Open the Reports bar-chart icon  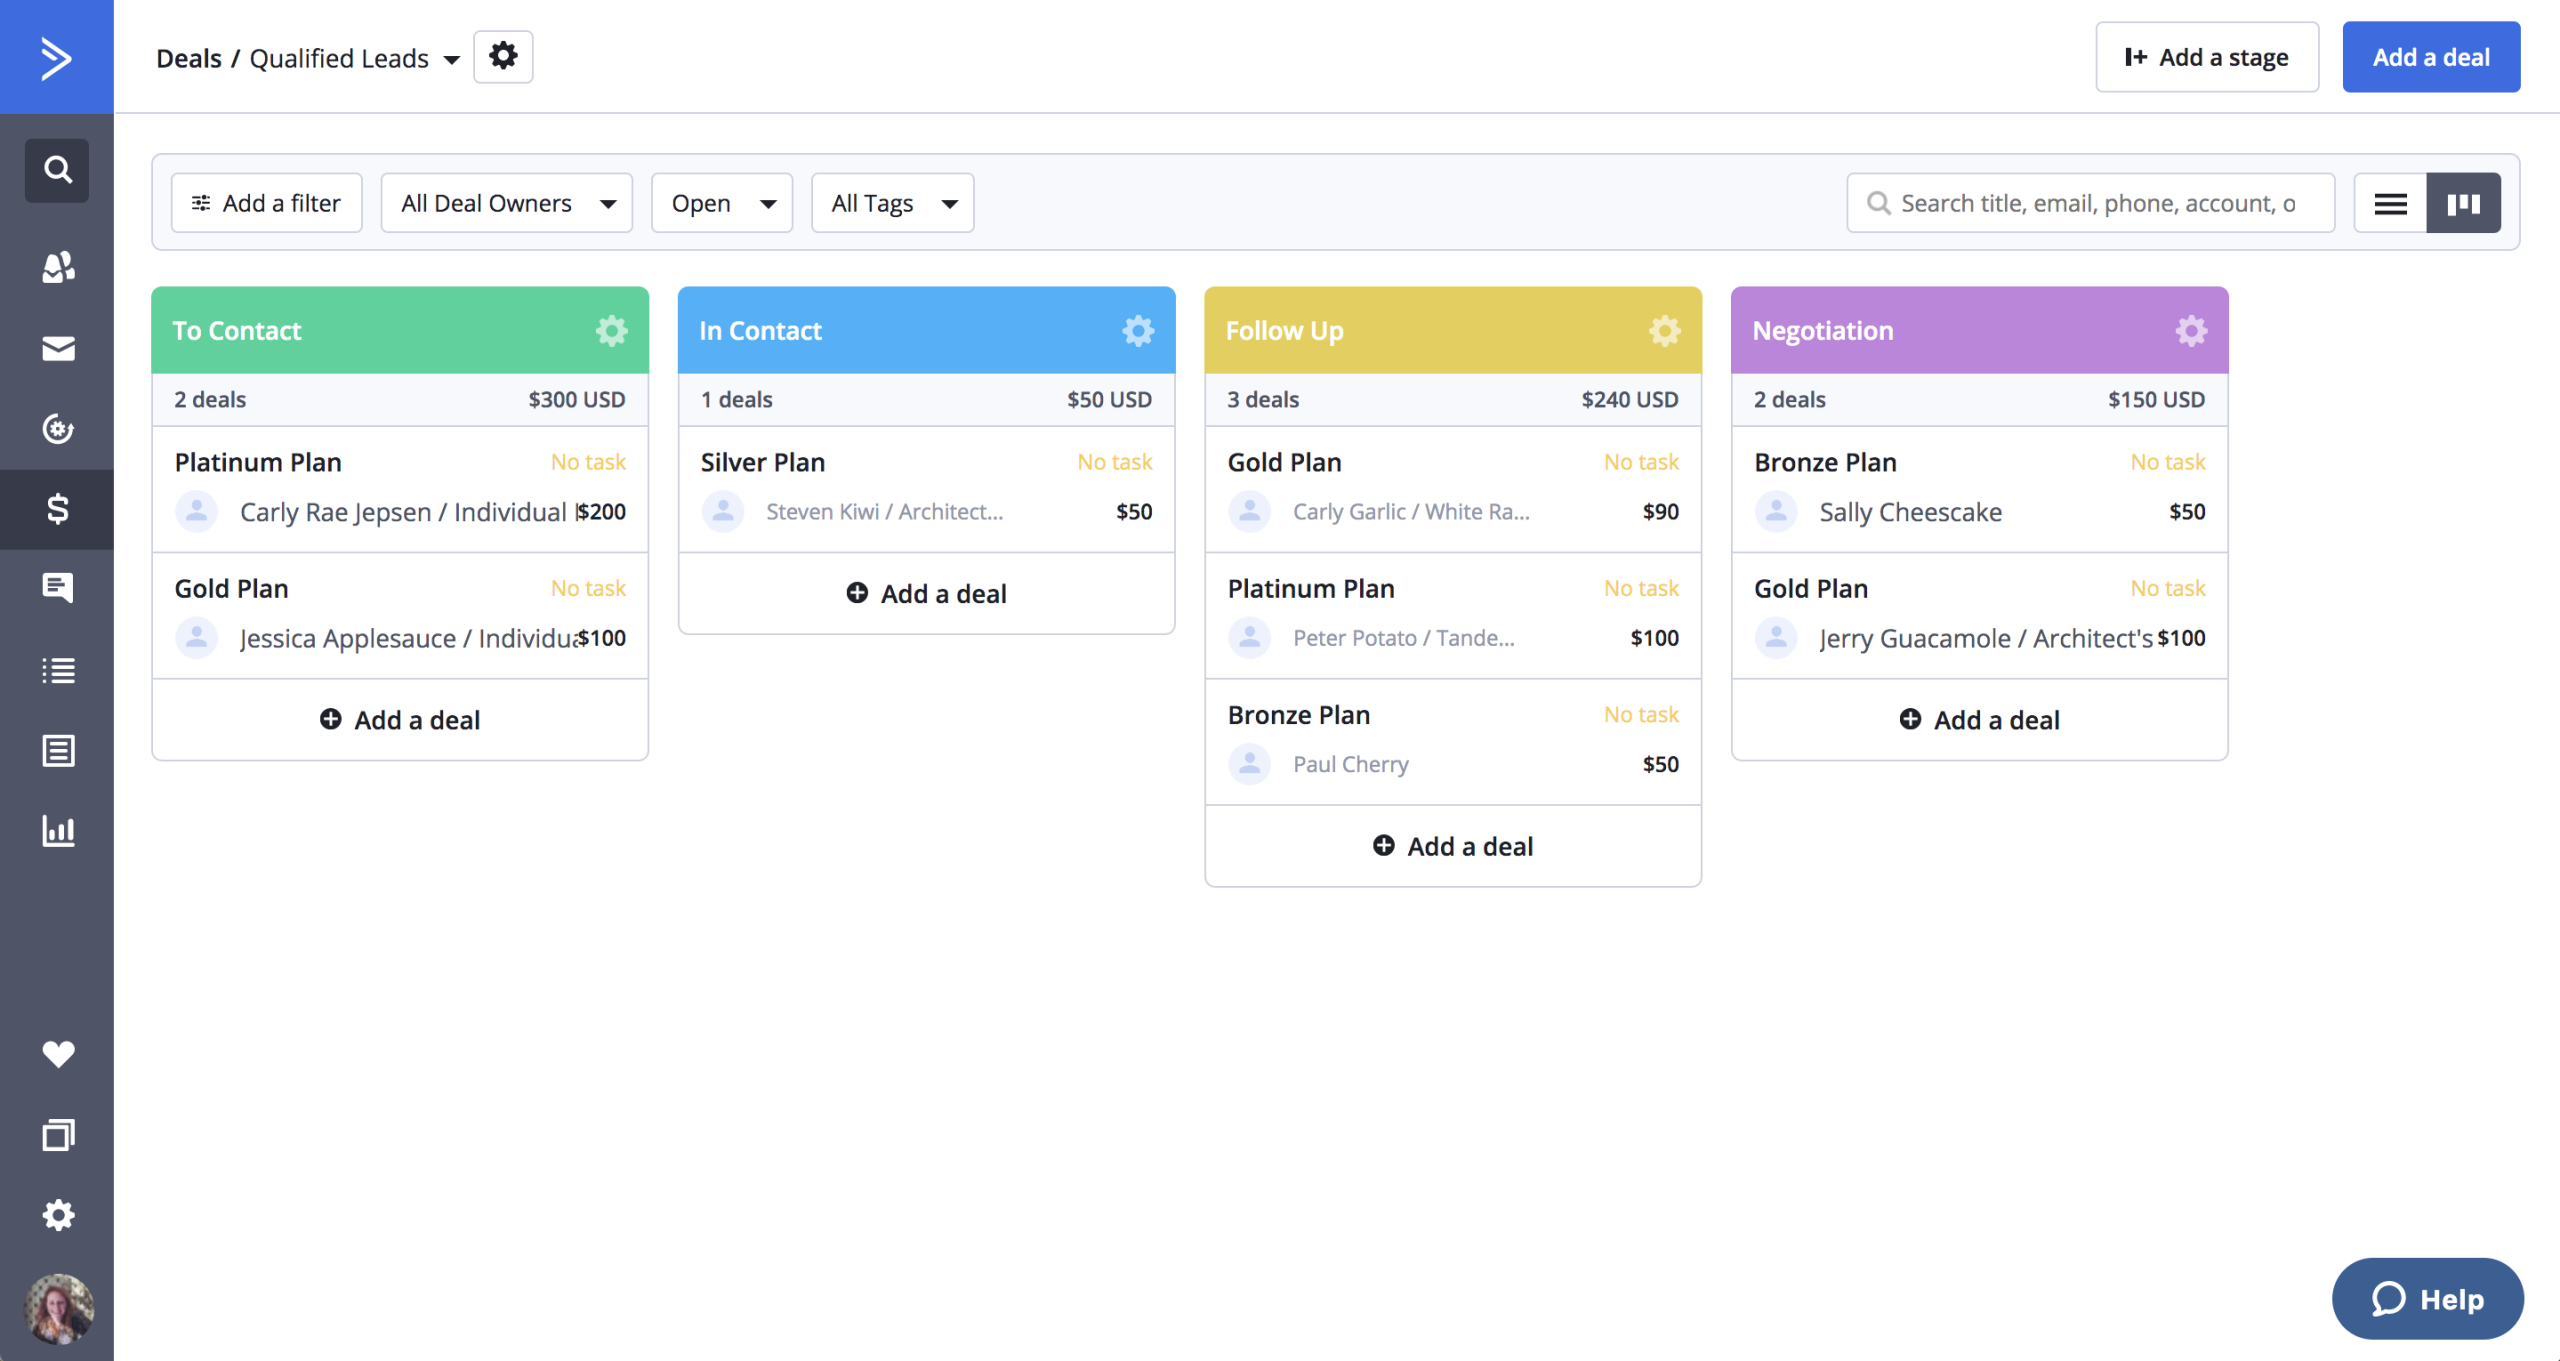[57, 830]
